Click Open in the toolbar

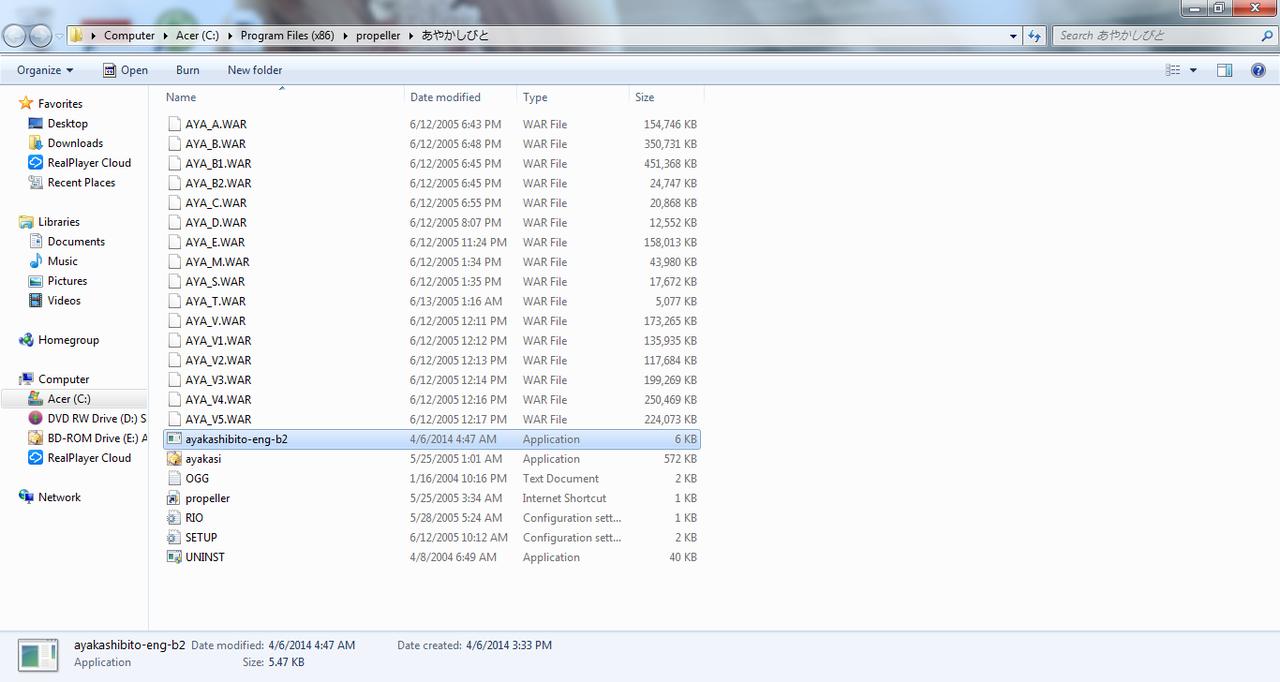point(125,70)
